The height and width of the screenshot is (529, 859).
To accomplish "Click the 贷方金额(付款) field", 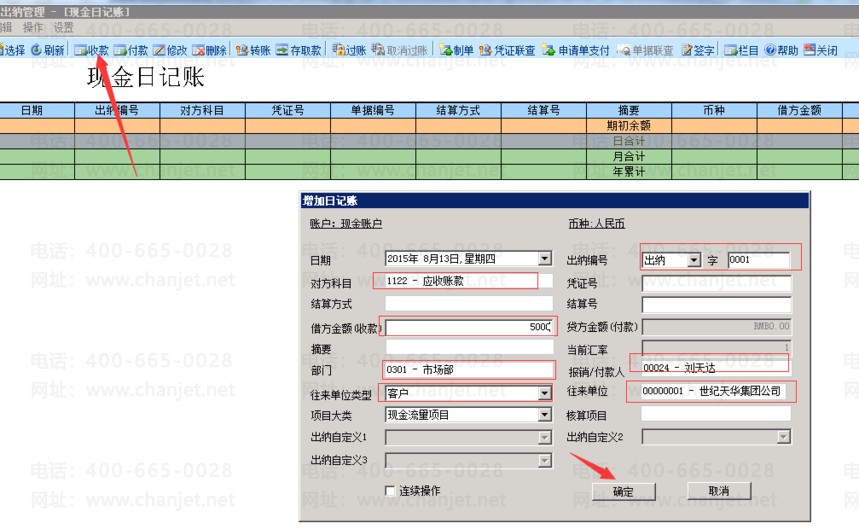I will click(x=717, y=326).
